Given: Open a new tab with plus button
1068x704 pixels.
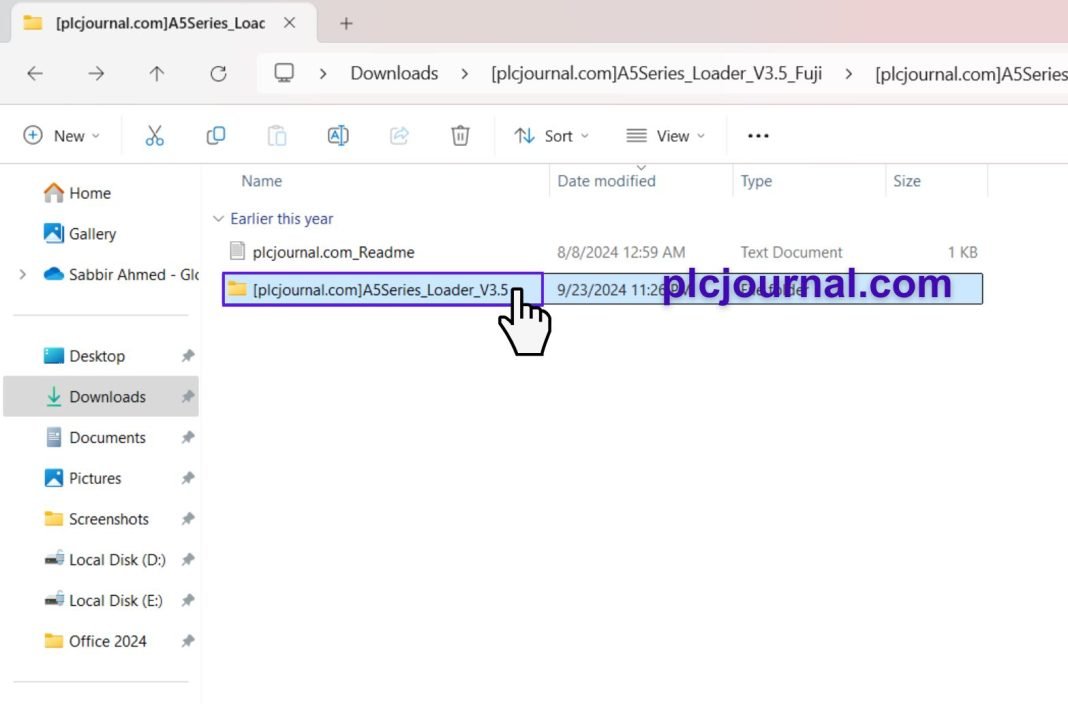Looking at the screenshot, I should tap(346, 23).
